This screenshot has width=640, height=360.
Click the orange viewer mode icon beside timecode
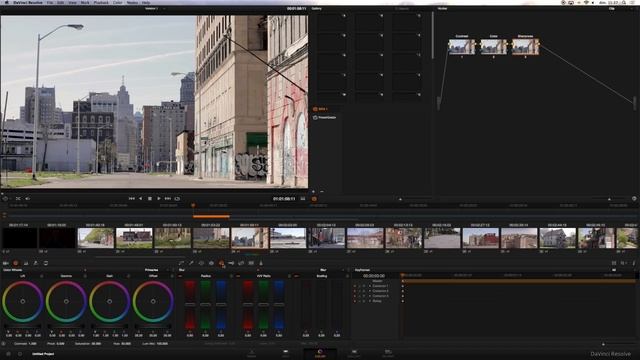coord(314,199)
